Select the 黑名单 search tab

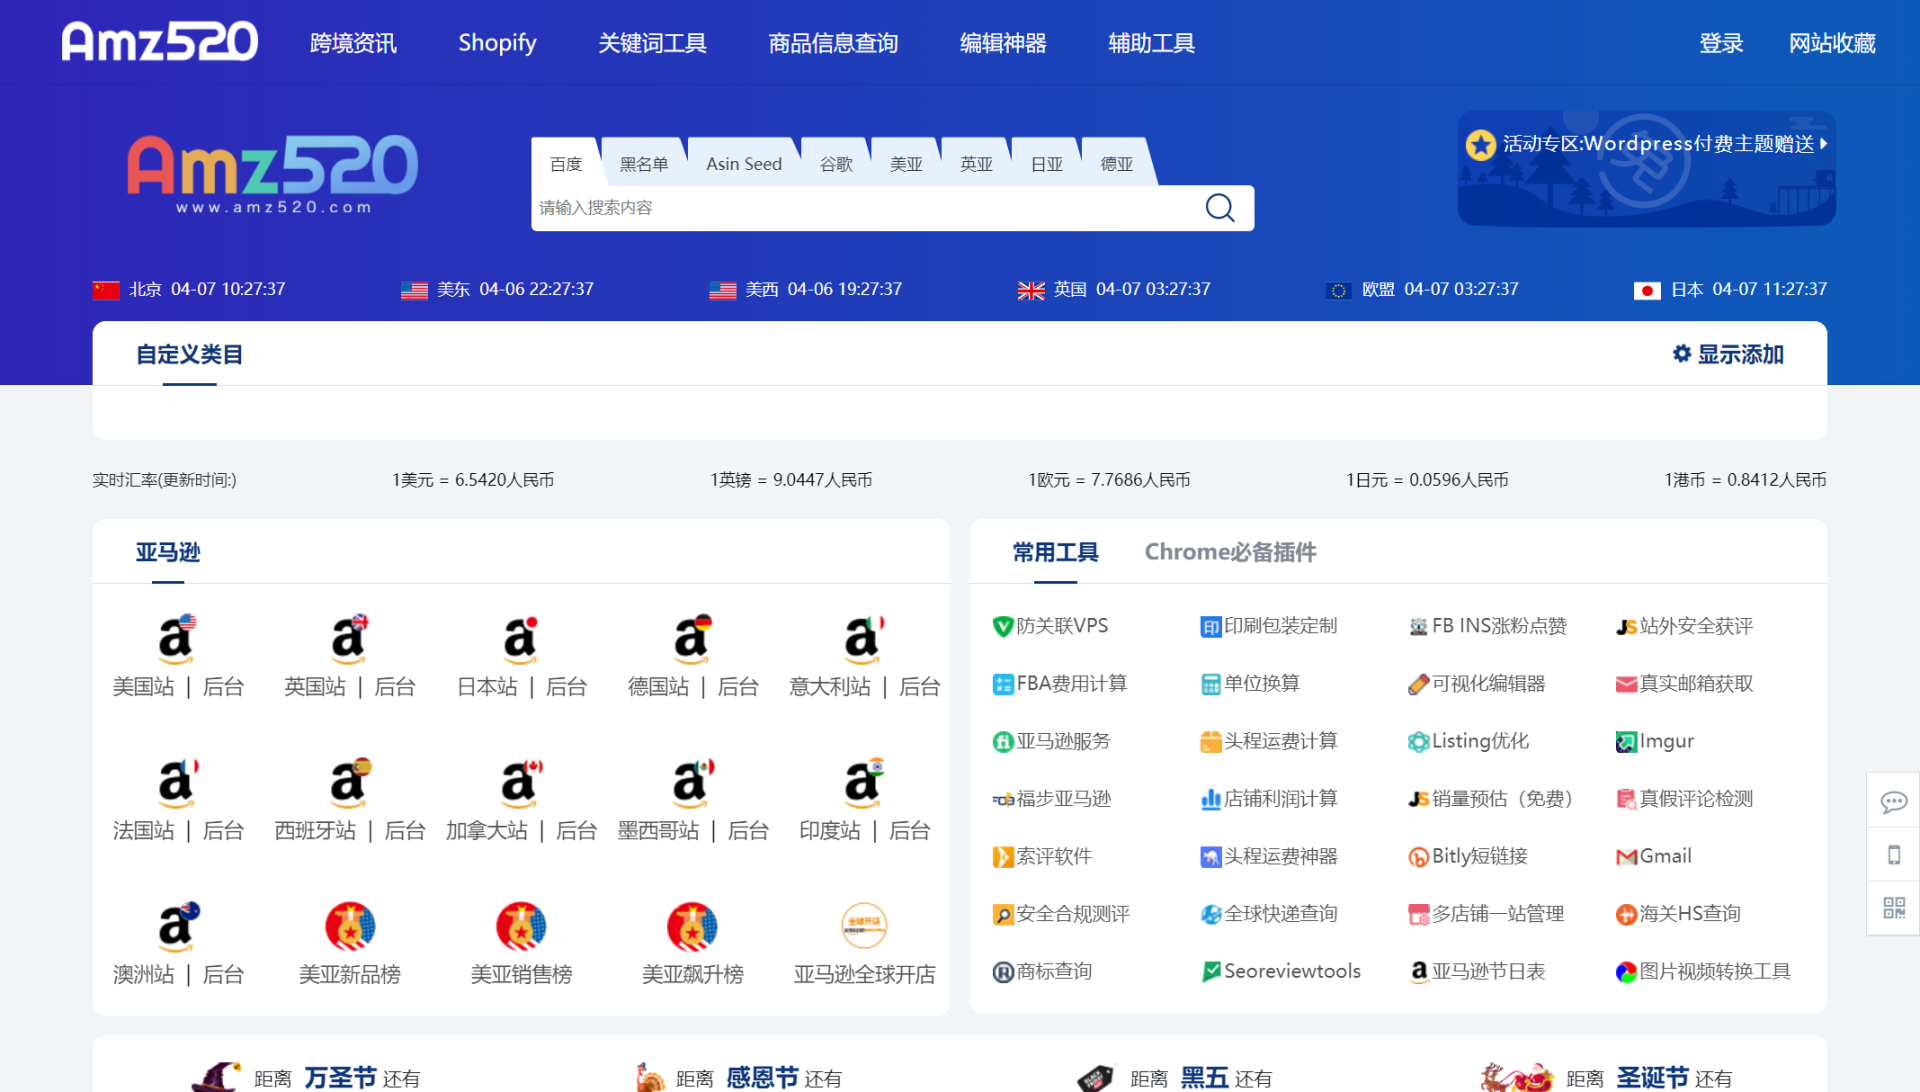644,163
